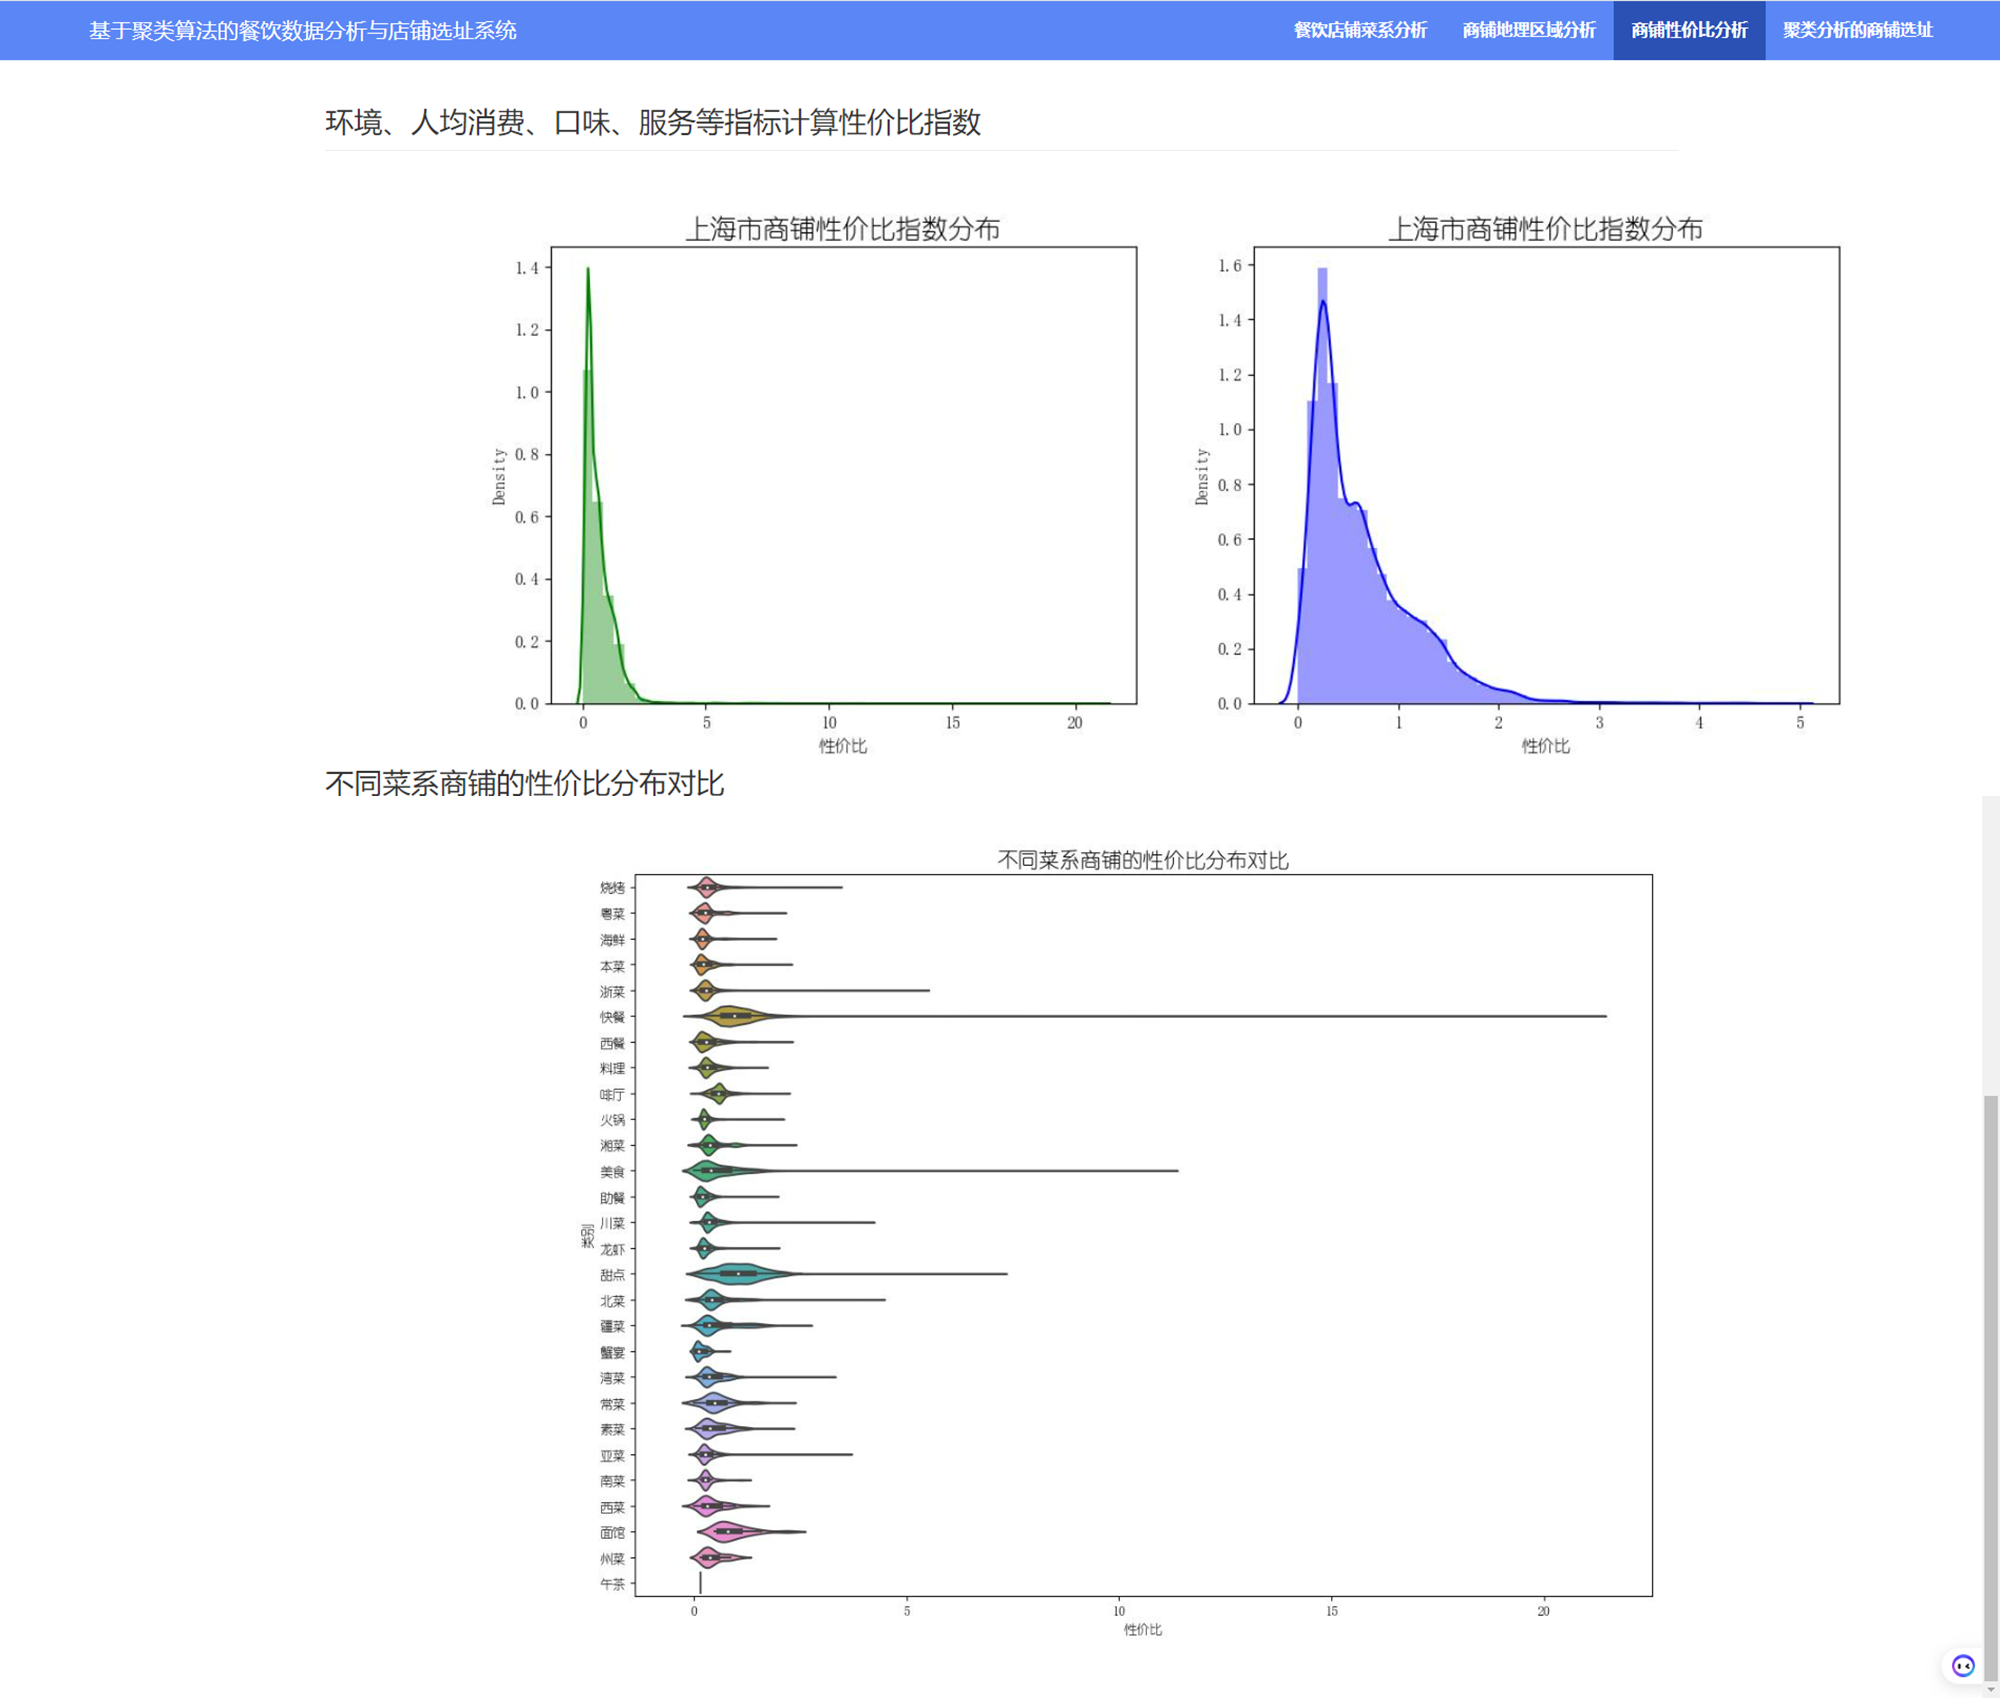2000x1698 pixels.
Task: Click the 午茶 category label on axis
Action: (x=612, y=1584)
